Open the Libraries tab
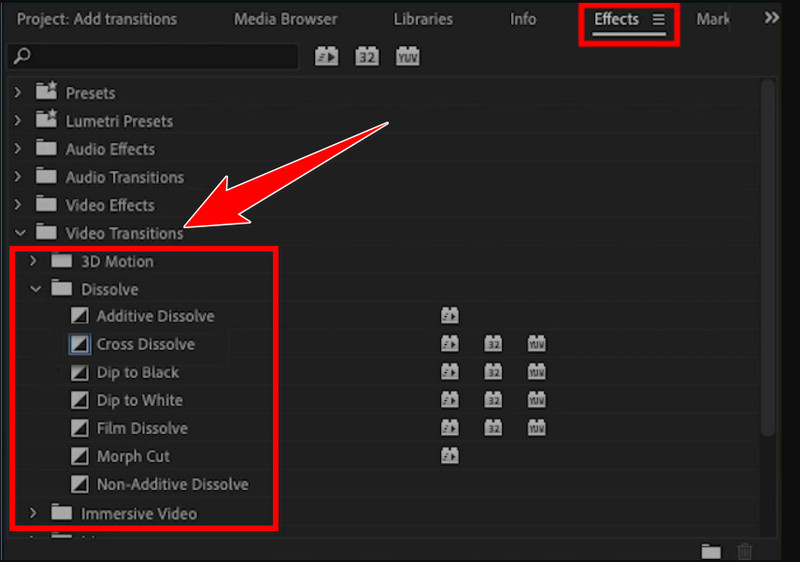This screenshot has height=562, width=800. tap(423, 19)
